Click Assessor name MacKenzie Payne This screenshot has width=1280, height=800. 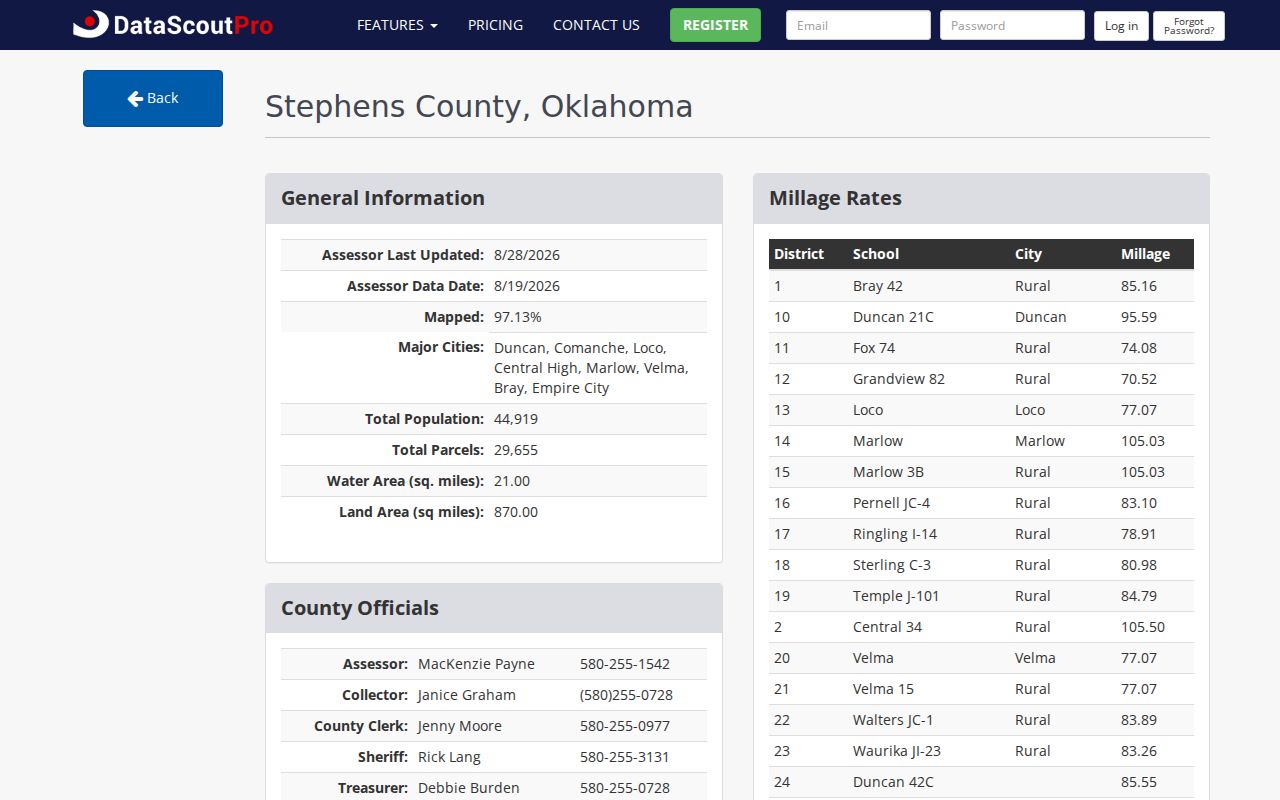pyautogui.click(x=476, y=664)
